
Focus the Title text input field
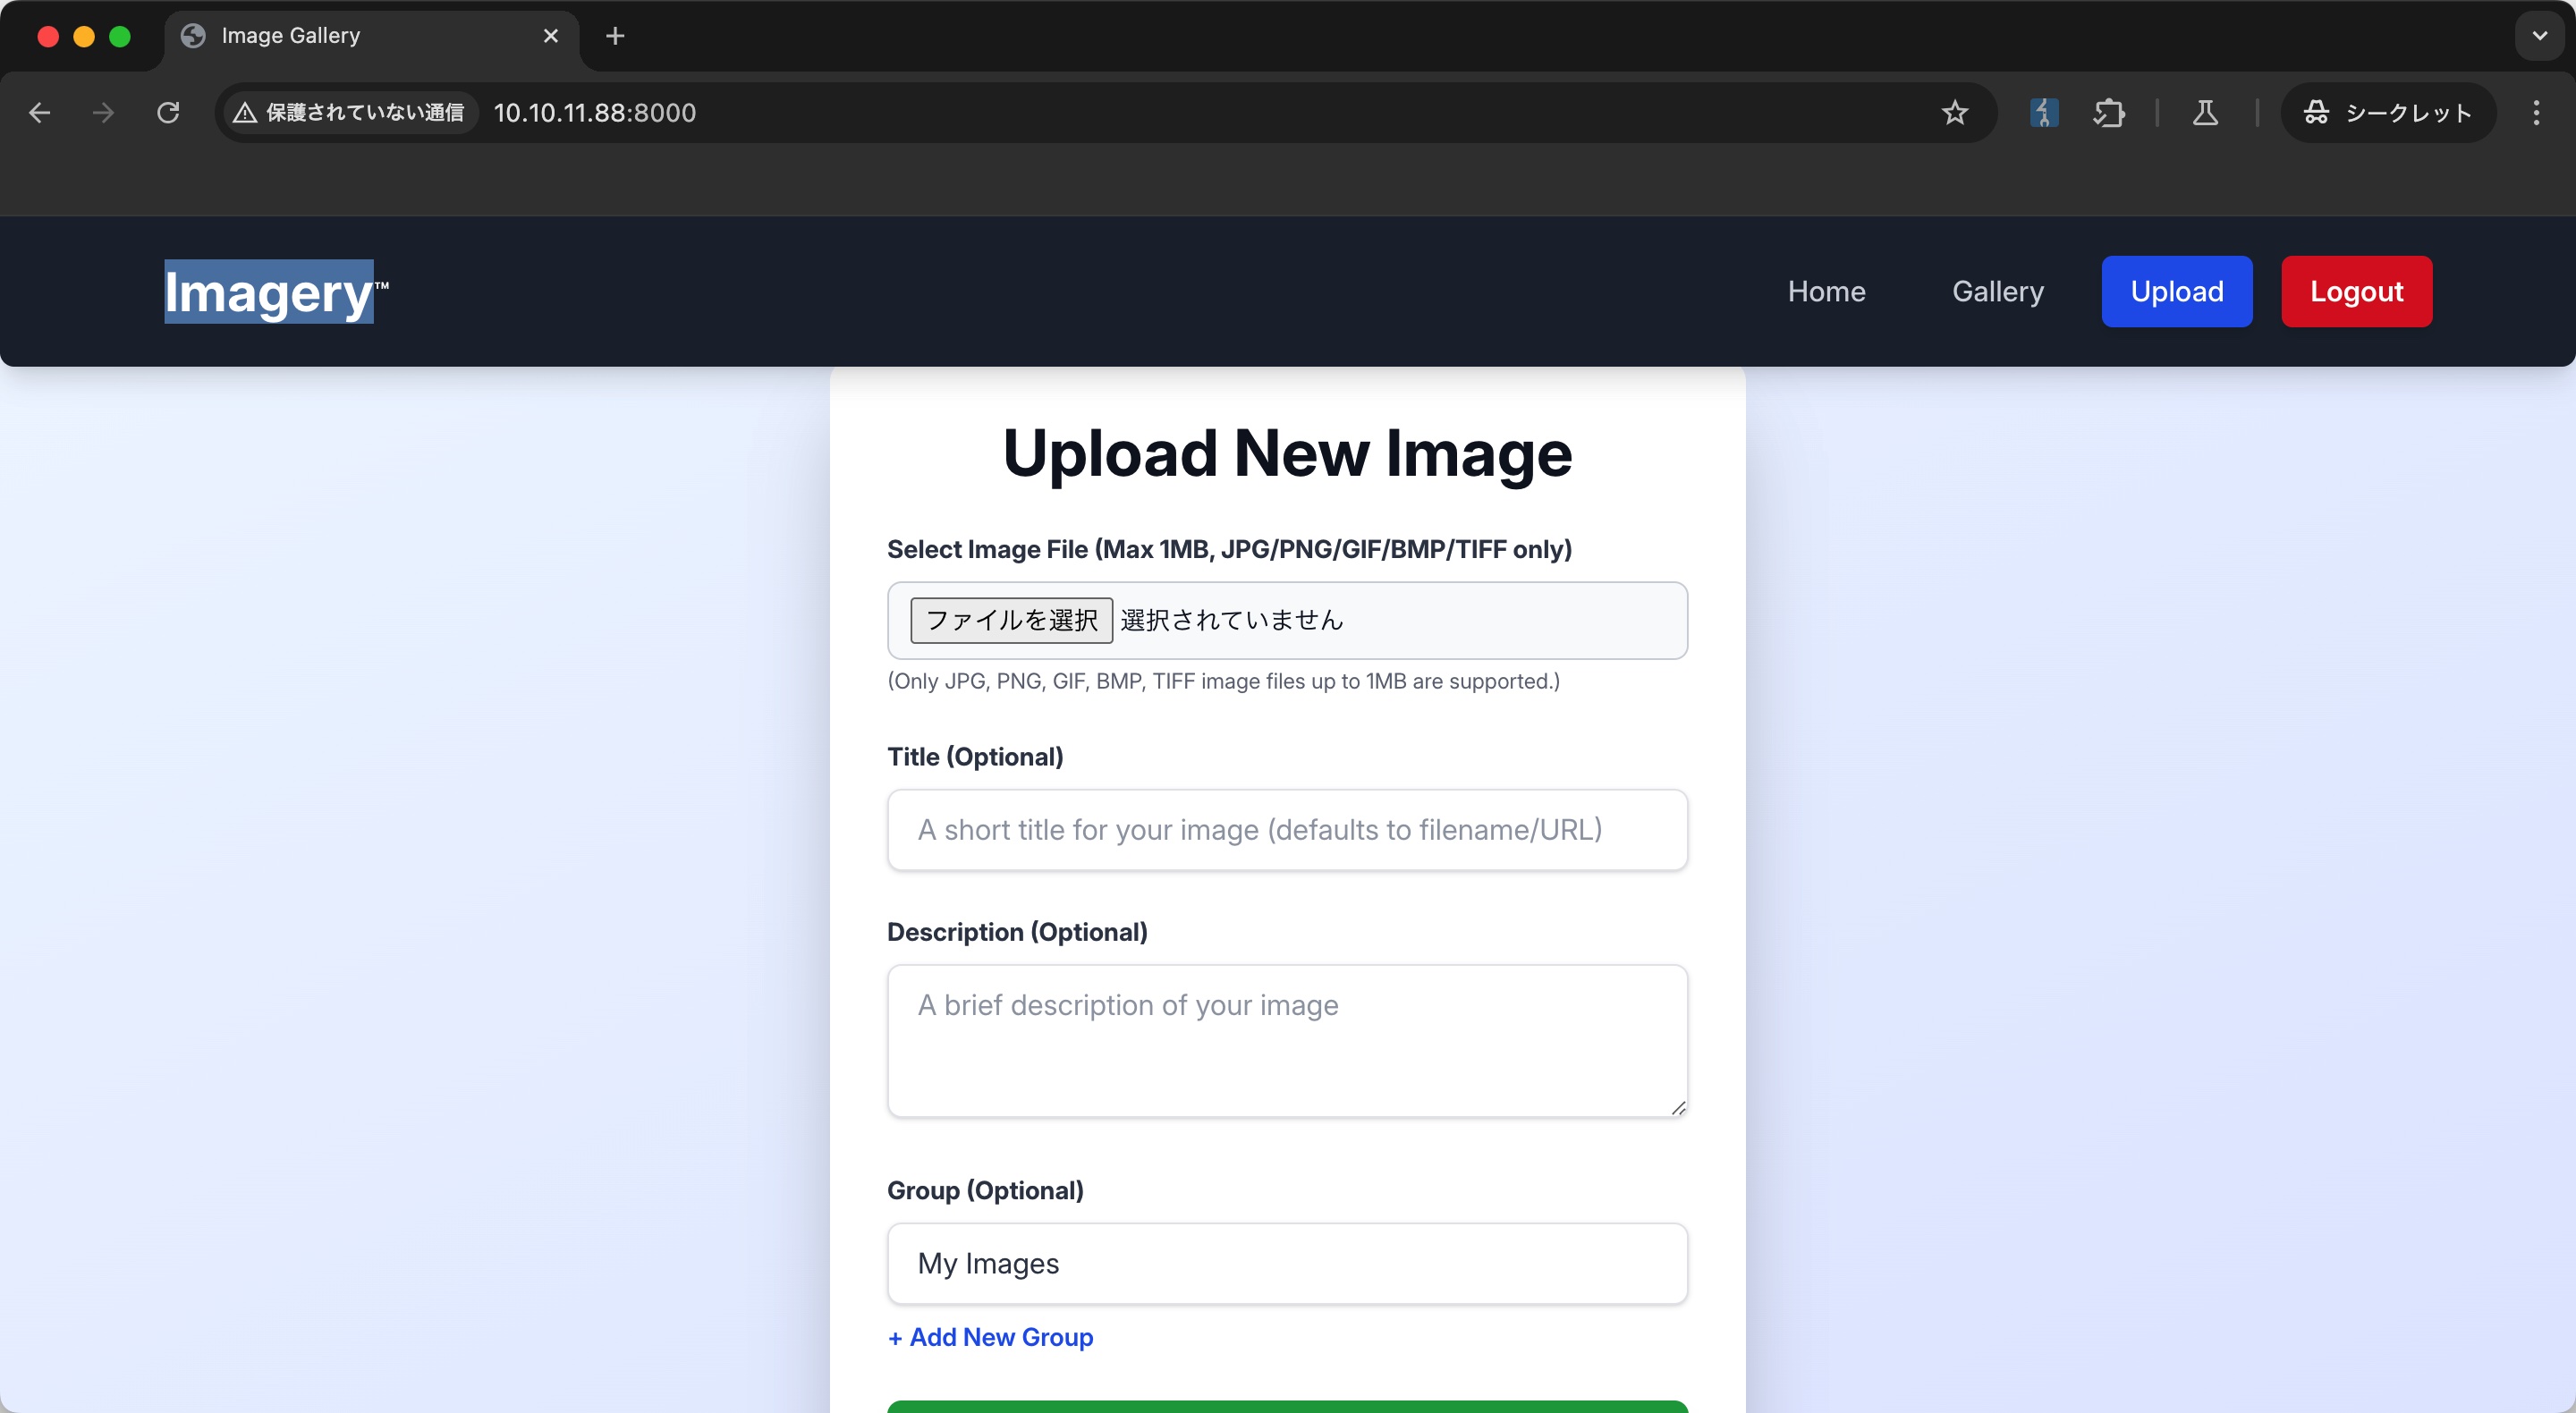1287,830
